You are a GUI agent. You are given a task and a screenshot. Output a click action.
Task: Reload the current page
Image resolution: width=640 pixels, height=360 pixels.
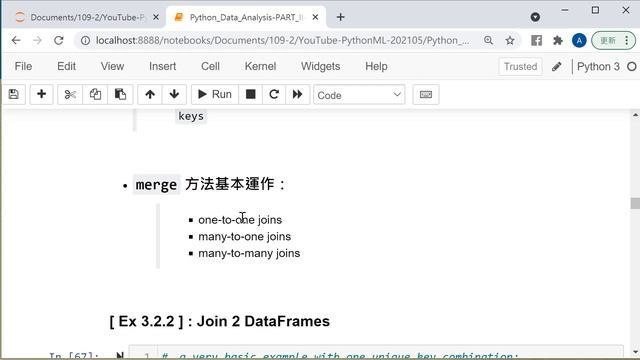tap(59, 40)
